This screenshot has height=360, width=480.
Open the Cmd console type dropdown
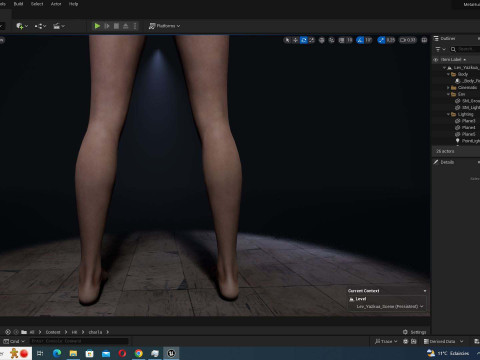(x=14, y=341)
